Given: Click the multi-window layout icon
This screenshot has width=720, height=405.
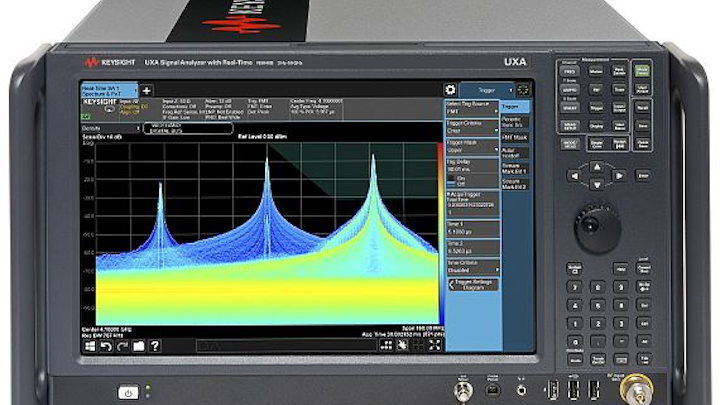Looking at the screenshot, I should coord(386,345).
